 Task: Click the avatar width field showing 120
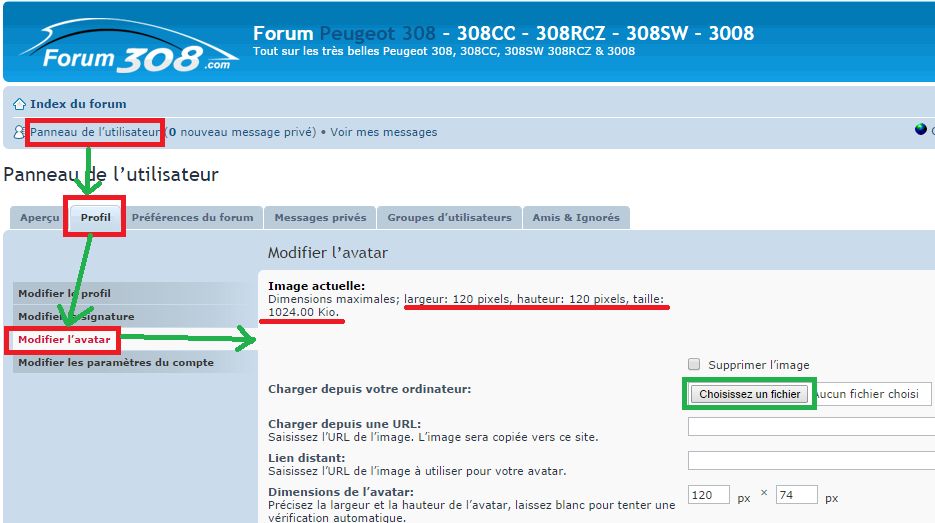click(709, 495)
